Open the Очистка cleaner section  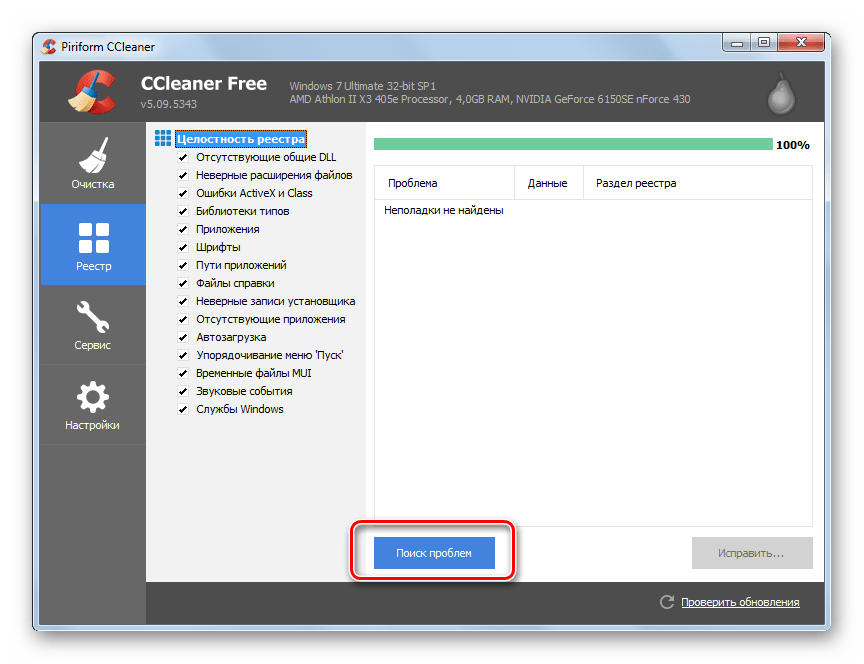point(93,163)
